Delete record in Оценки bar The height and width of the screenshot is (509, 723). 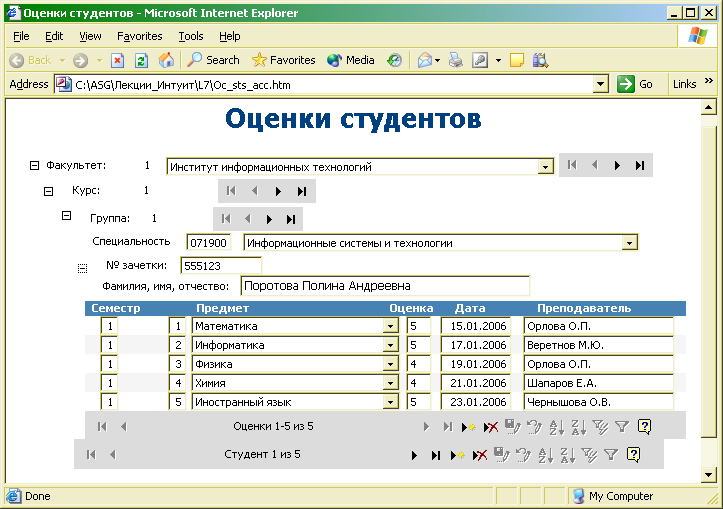pyautogui.click(x=491, y=427)
